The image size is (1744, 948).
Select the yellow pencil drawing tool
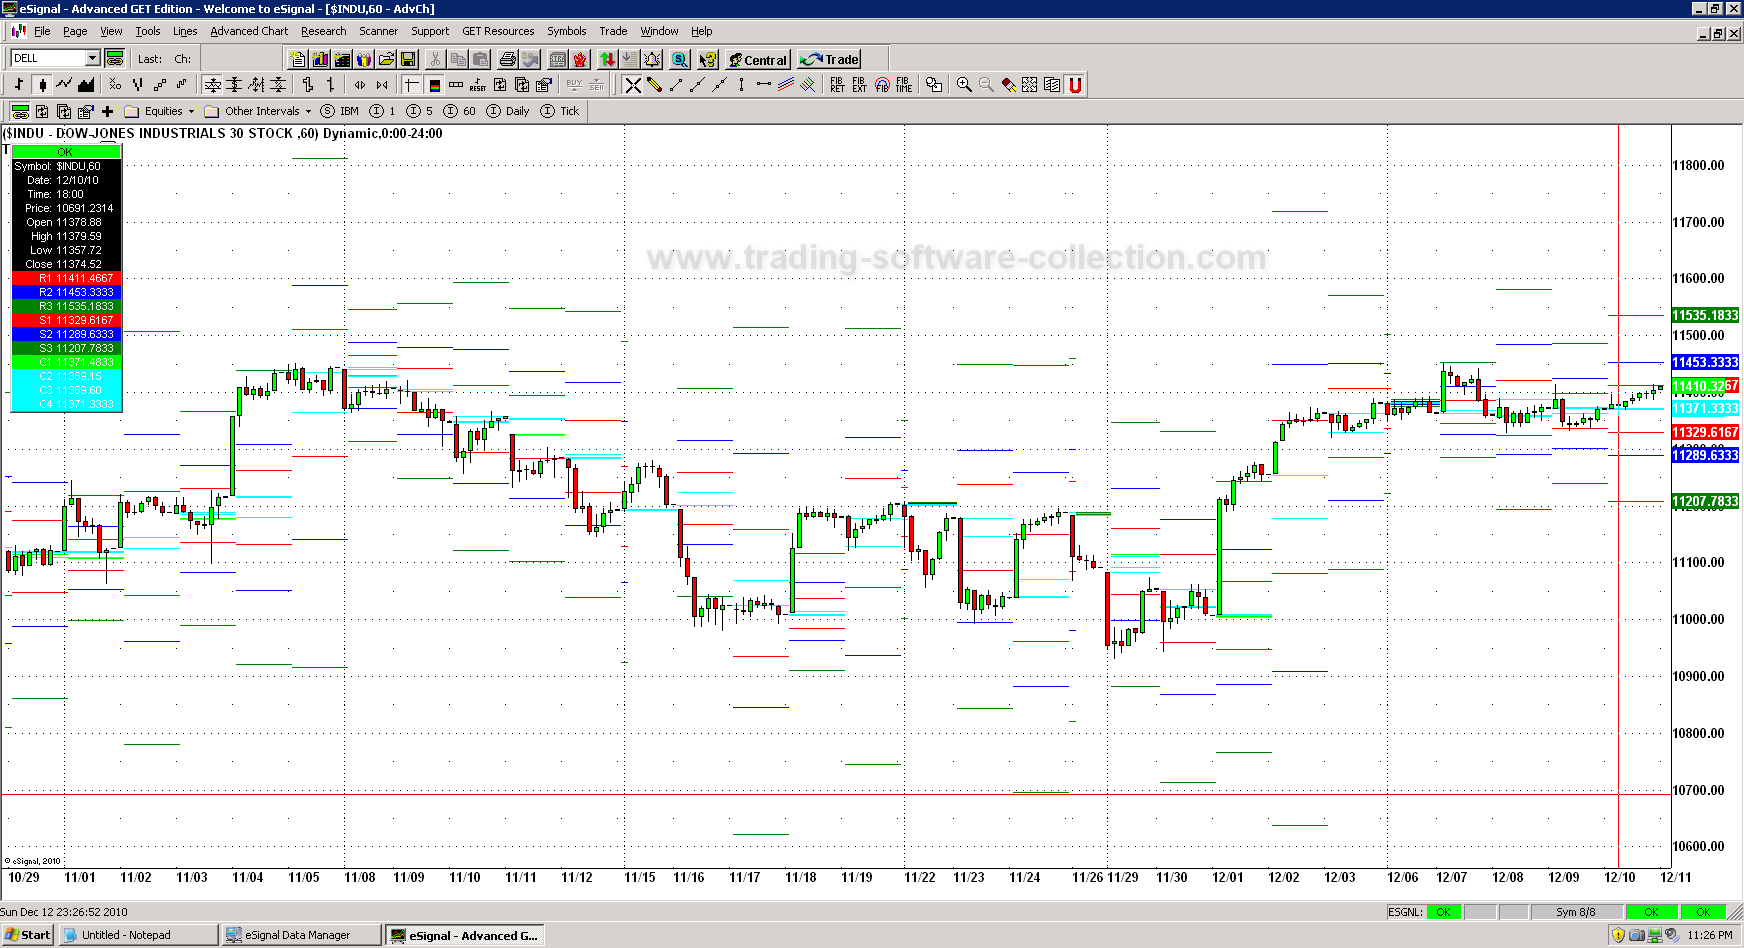click(655, 85)
